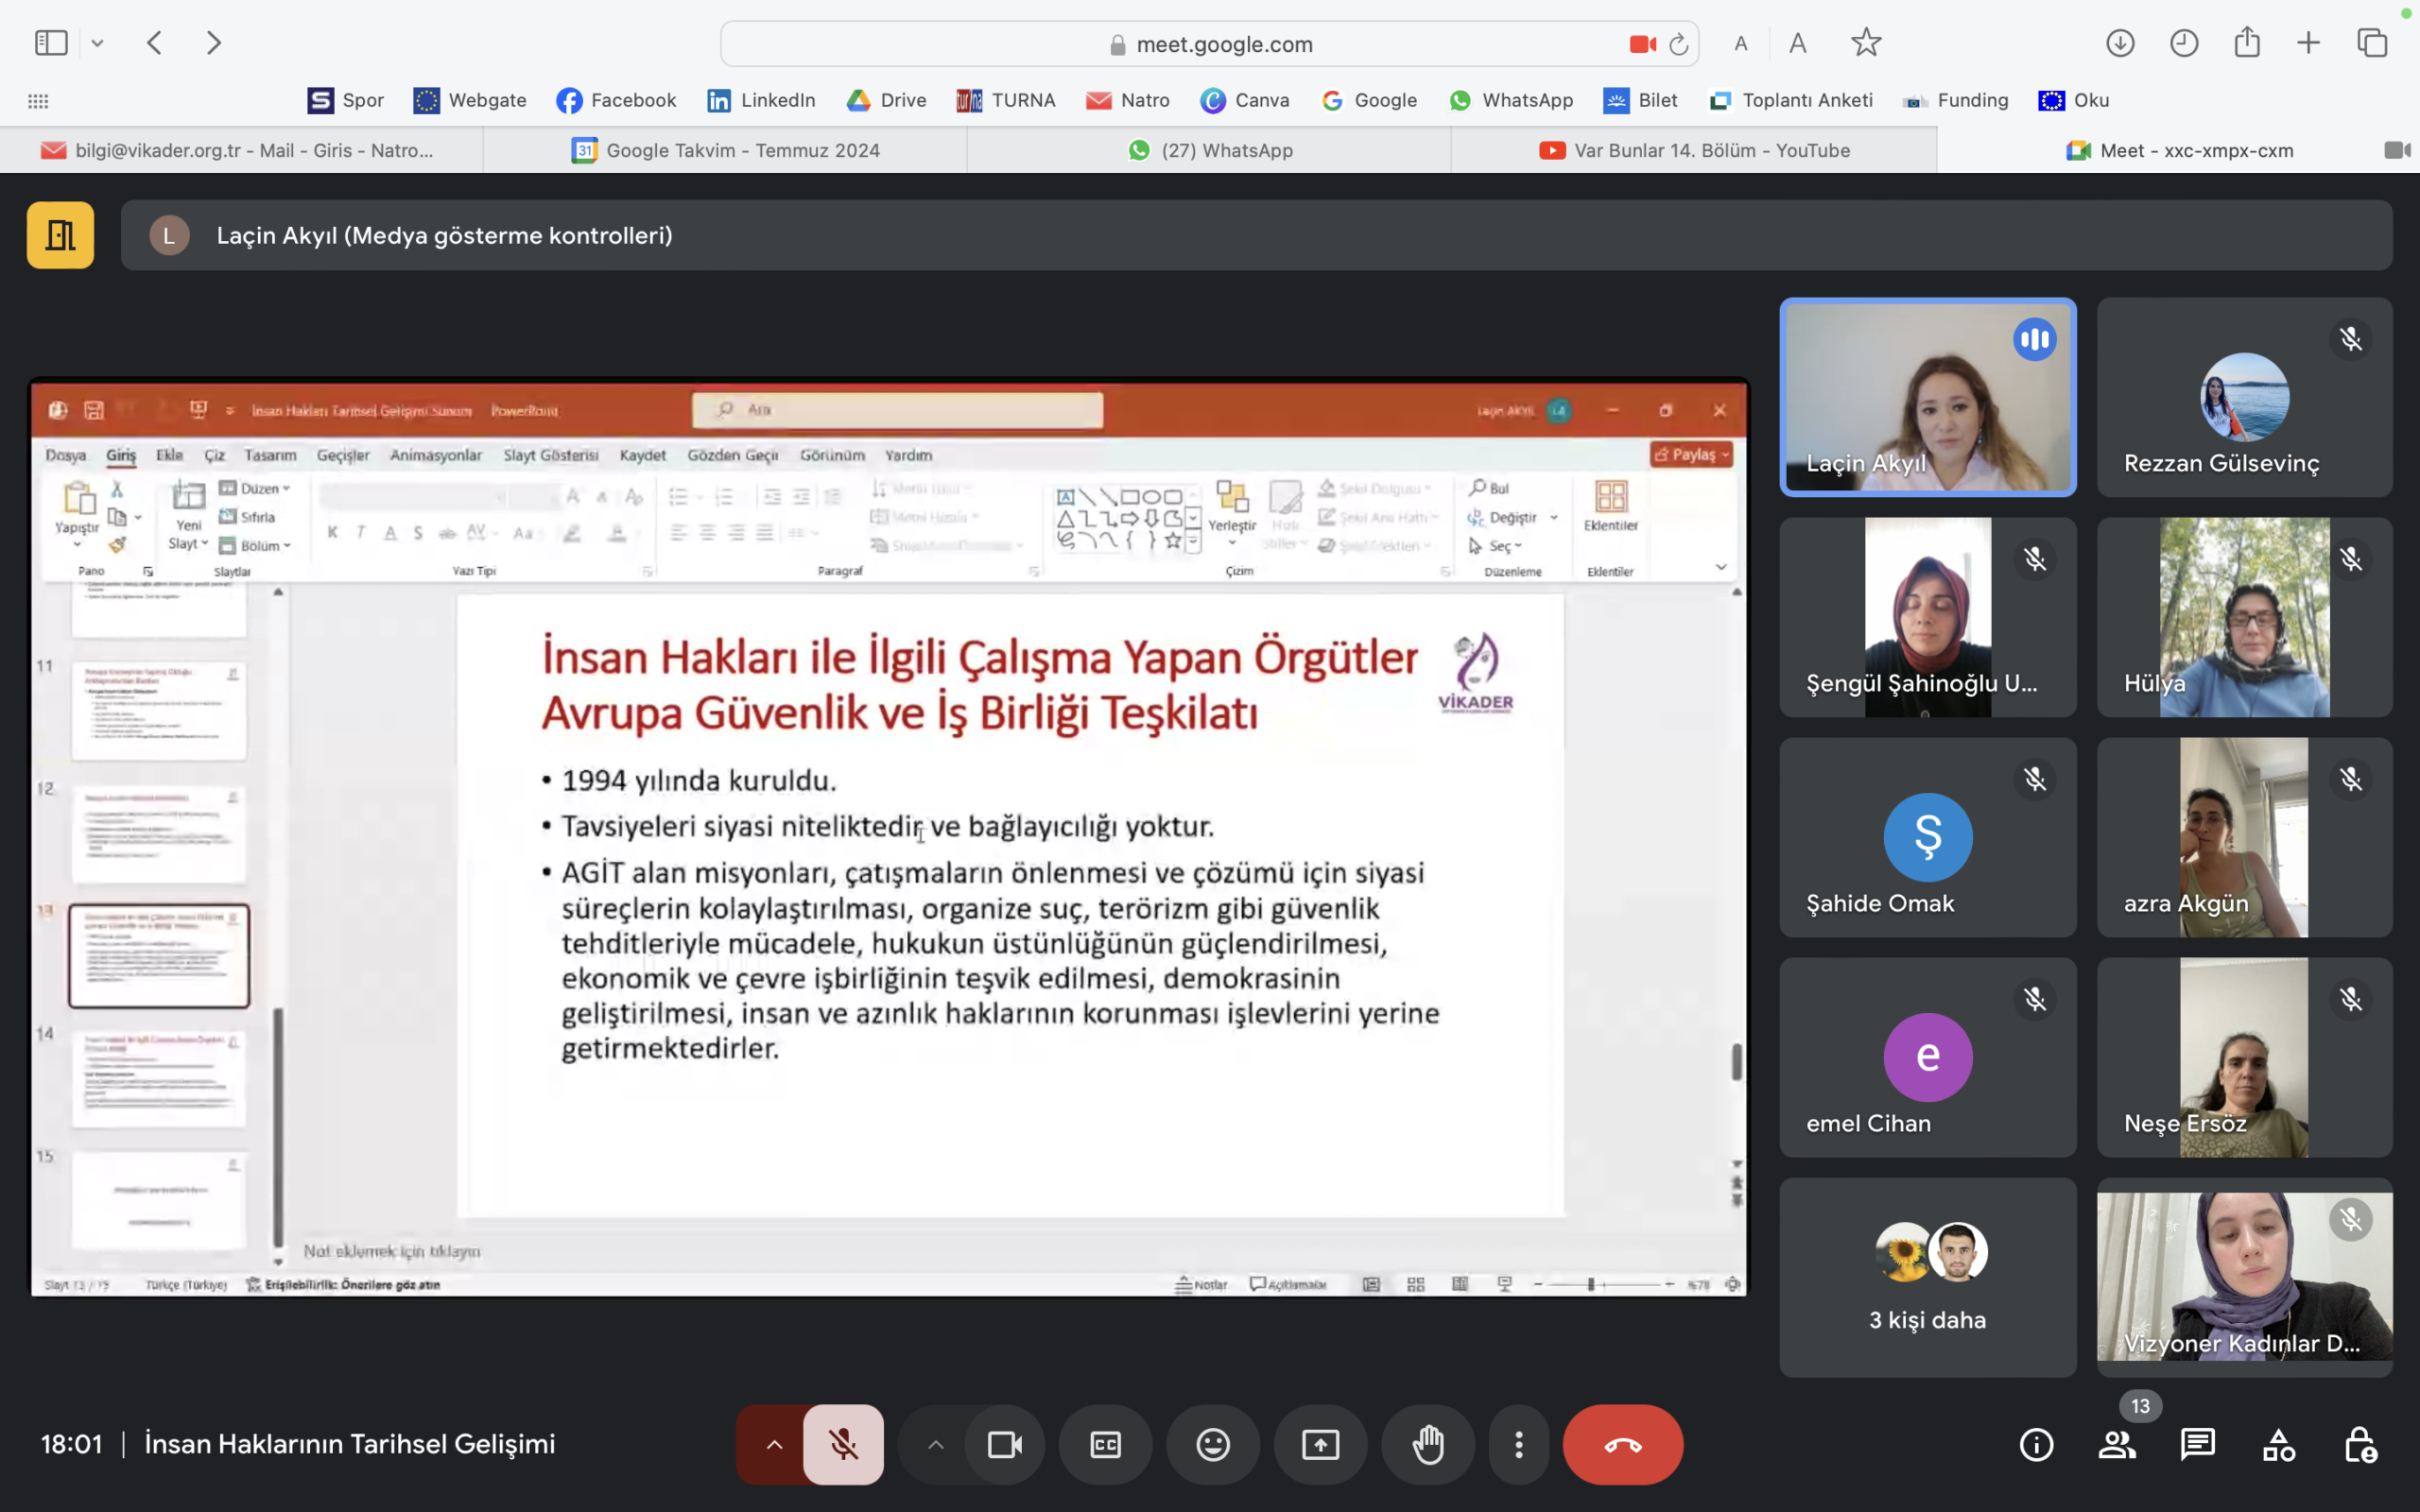Show the participants people icon

point(2117,1444)
